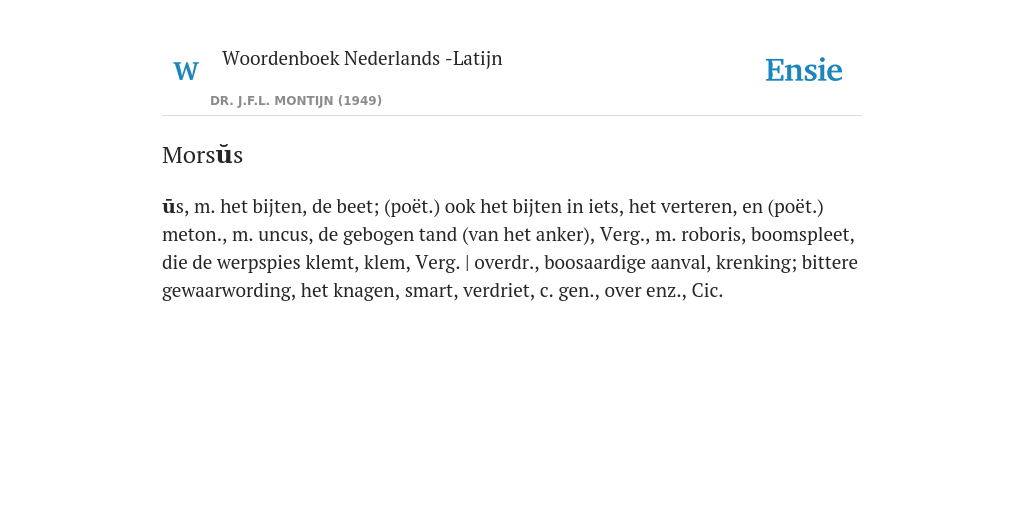The width and height of the screenshot is (1024, 512).
Task: Click the word 'boomspleet,'
Action: tap(803, 235)
